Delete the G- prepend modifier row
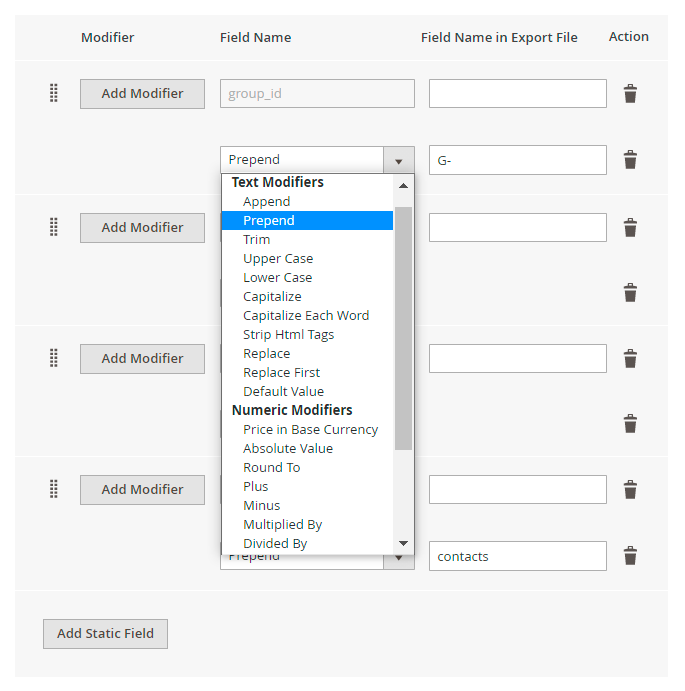 630,160
